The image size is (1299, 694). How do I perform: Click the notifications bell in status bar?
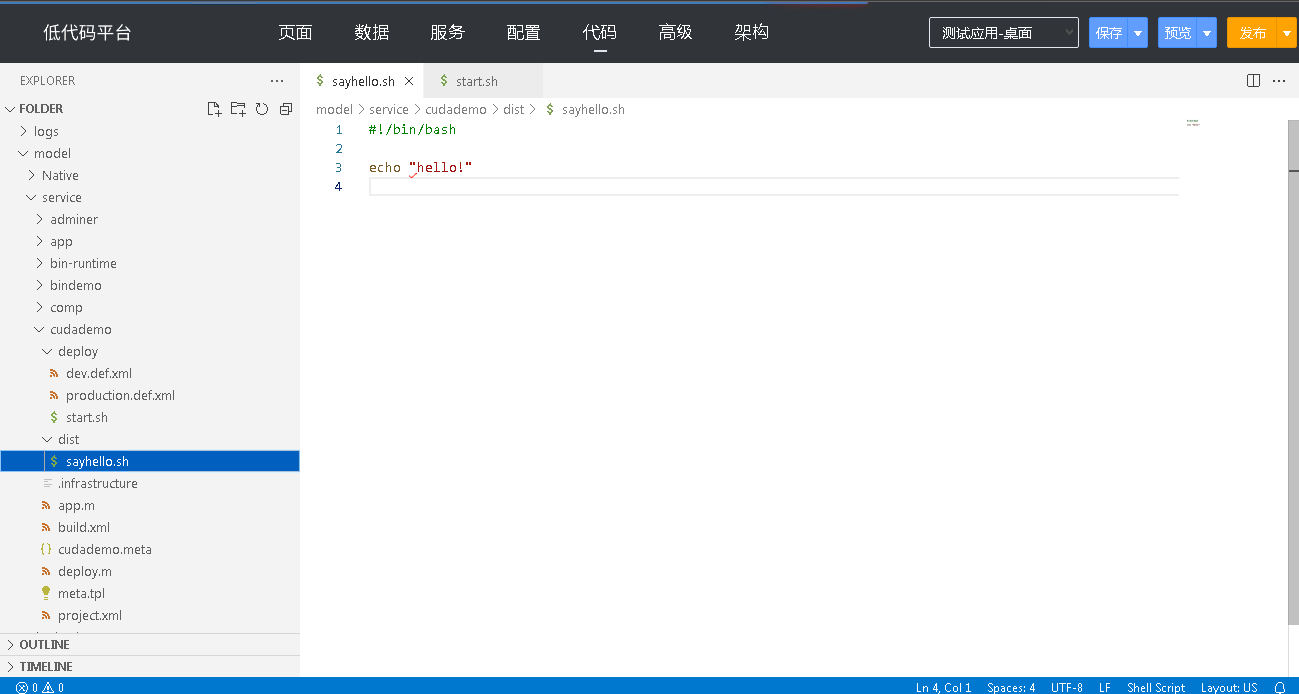[1280, 687]
